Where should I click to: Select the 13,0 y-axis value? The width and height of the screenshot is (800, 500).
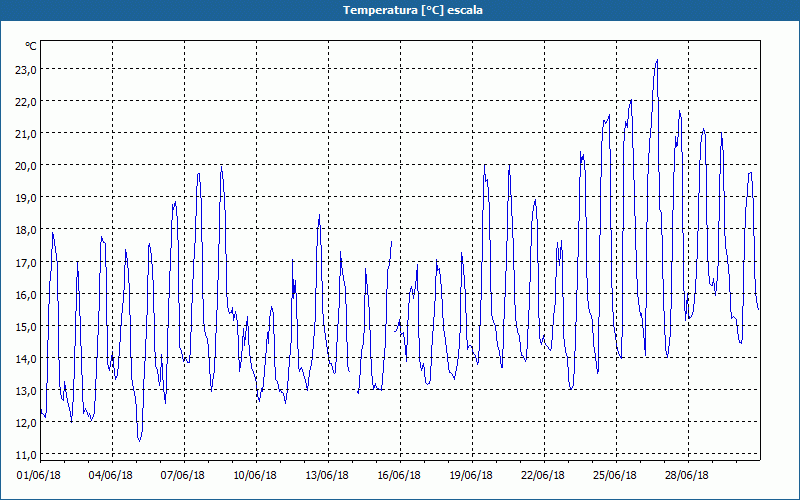point(26,391)
